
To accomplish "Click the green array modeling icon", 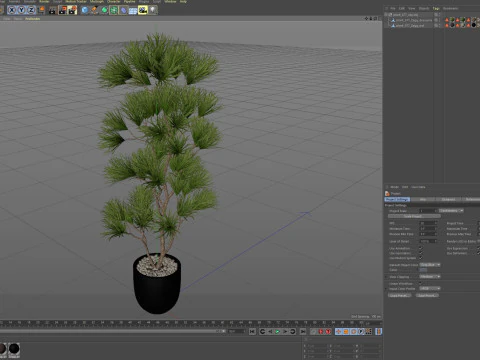I will 114,10.
